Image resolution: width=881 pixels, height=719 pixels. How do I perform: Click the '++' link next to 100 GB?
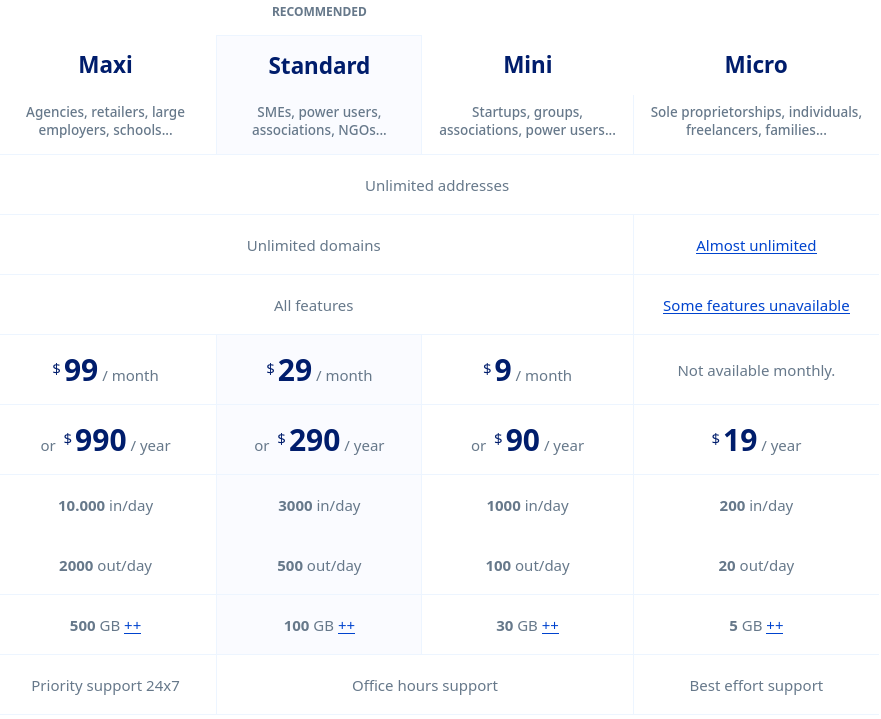(346, 625)
